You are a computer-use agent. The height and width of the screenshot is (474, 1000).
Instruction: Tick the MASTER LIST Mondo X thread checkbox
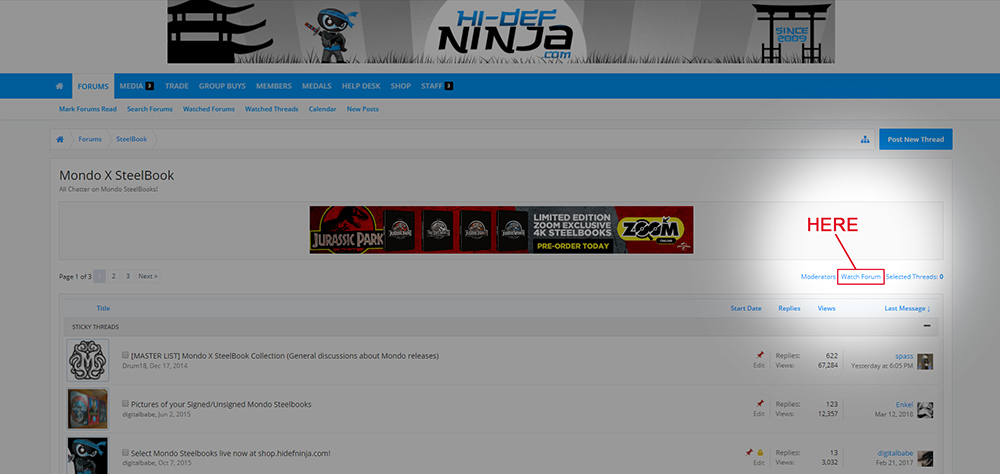click(126, 355)
